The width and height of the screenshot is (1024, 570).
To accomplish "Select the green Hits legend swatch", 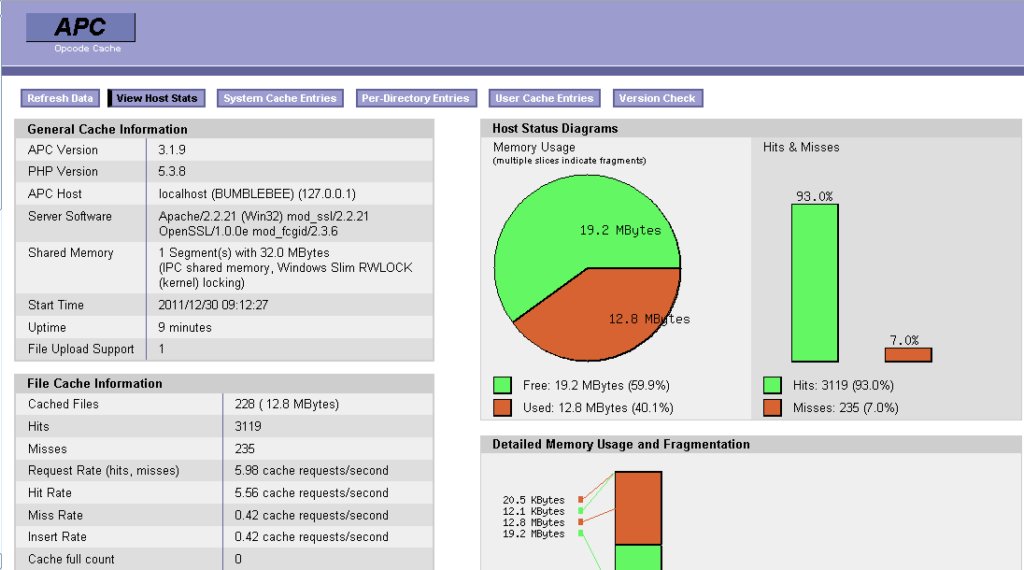I will tap(772, 385).
